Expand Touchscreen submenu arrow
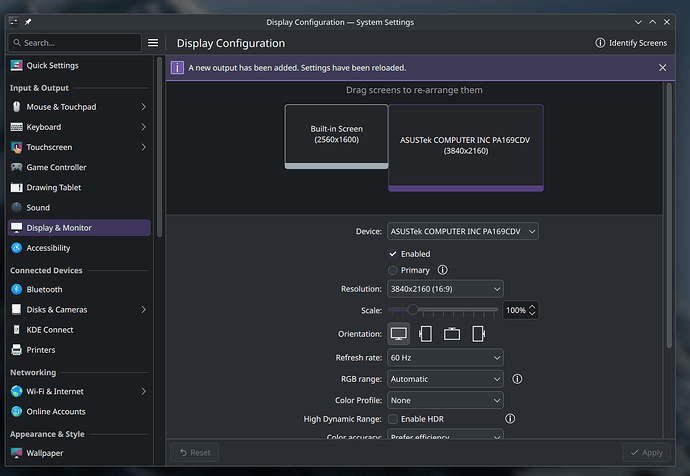This screenshot has height=476, width=690. point(143,147)
